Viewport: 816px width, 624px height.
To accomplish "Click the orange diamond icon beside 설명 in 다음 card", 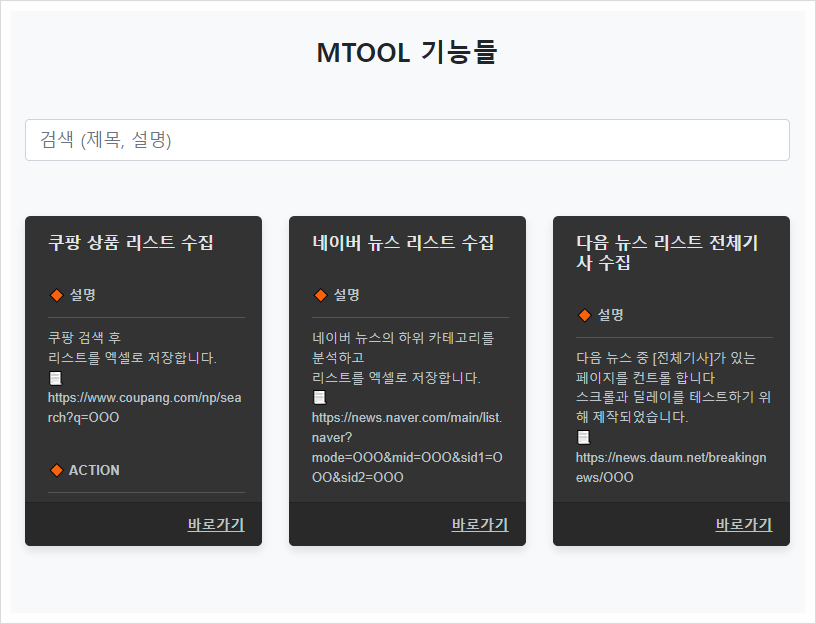I will tap(584, 315).
